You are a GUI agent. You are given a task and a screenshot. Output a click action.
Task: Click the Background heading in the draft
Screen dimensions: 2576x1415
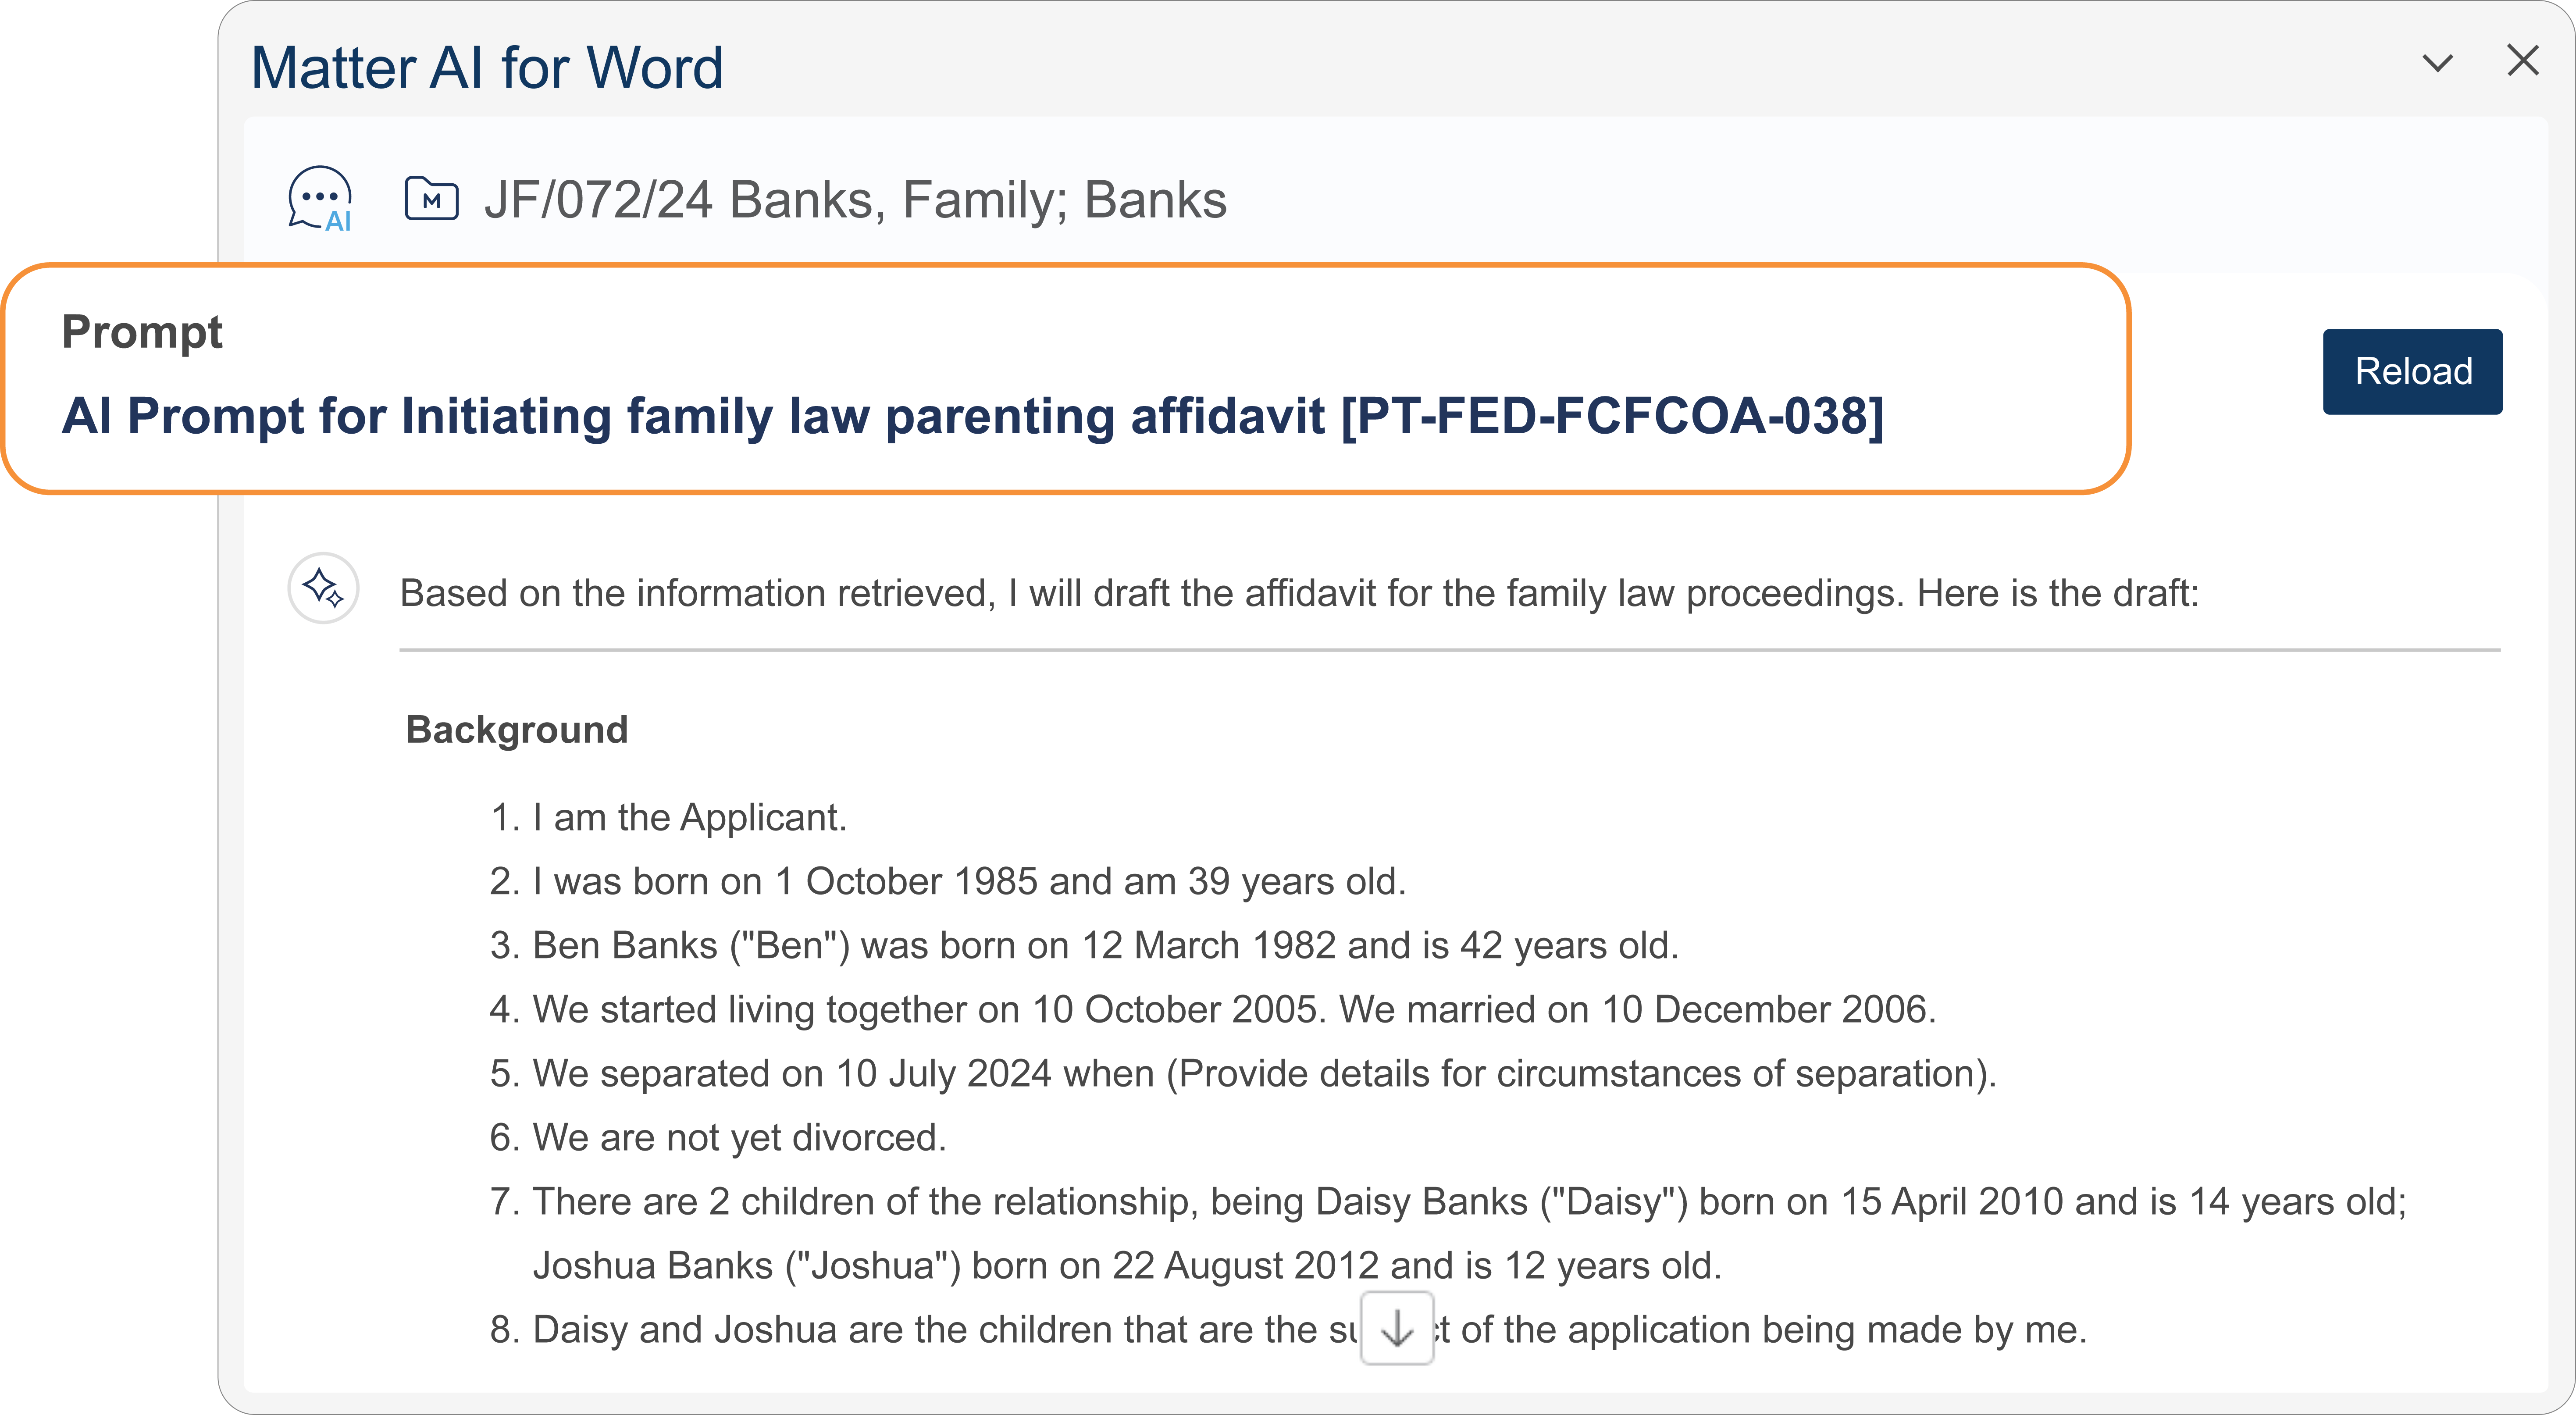pyautogui.click(x=517, y=730)
